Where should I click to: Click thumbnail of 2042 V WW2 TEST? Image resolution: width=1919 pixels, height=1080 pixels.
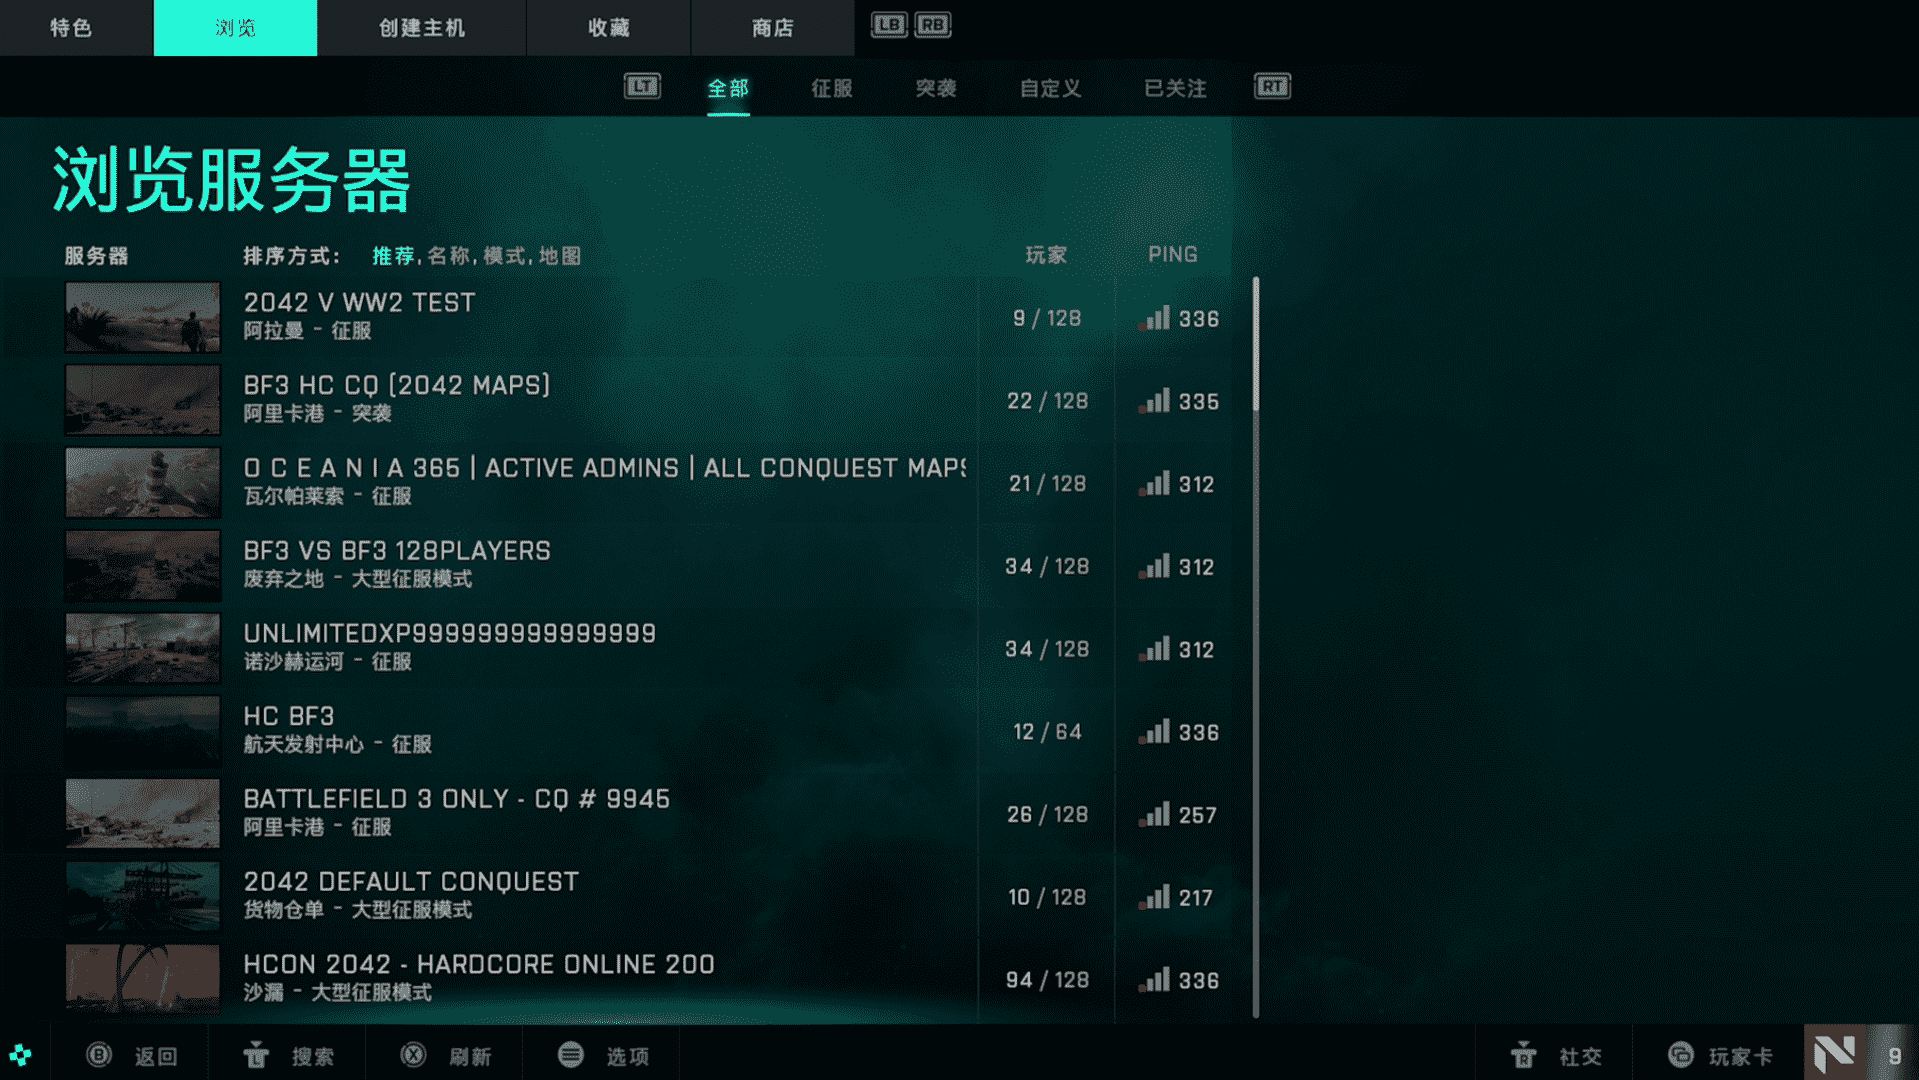(x=143, y=317)
